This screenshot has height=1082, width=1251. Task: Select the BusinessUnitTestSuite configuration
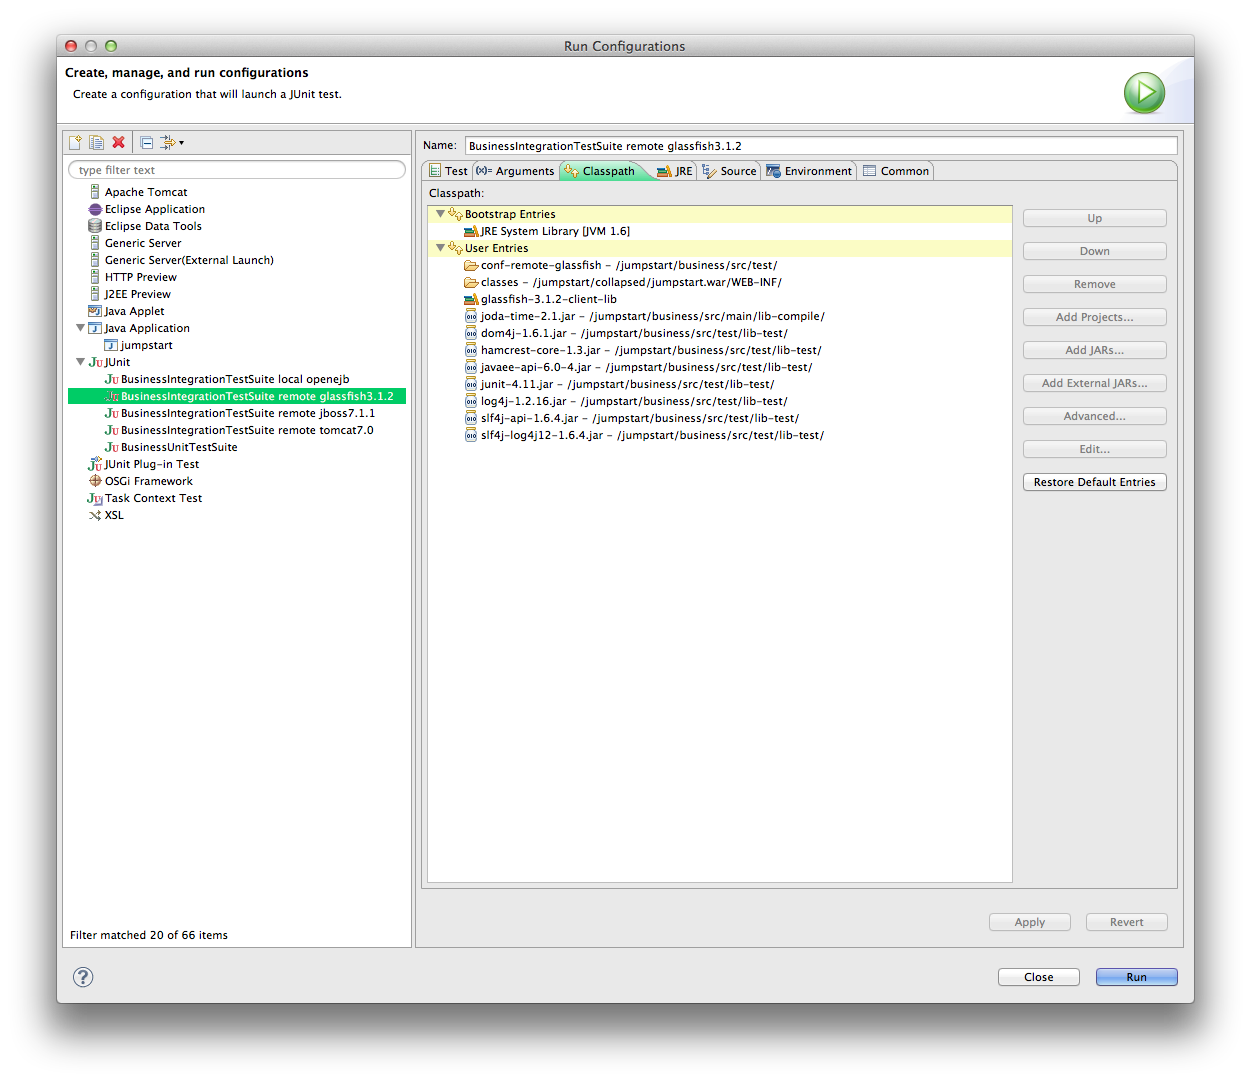coord(171,447)
